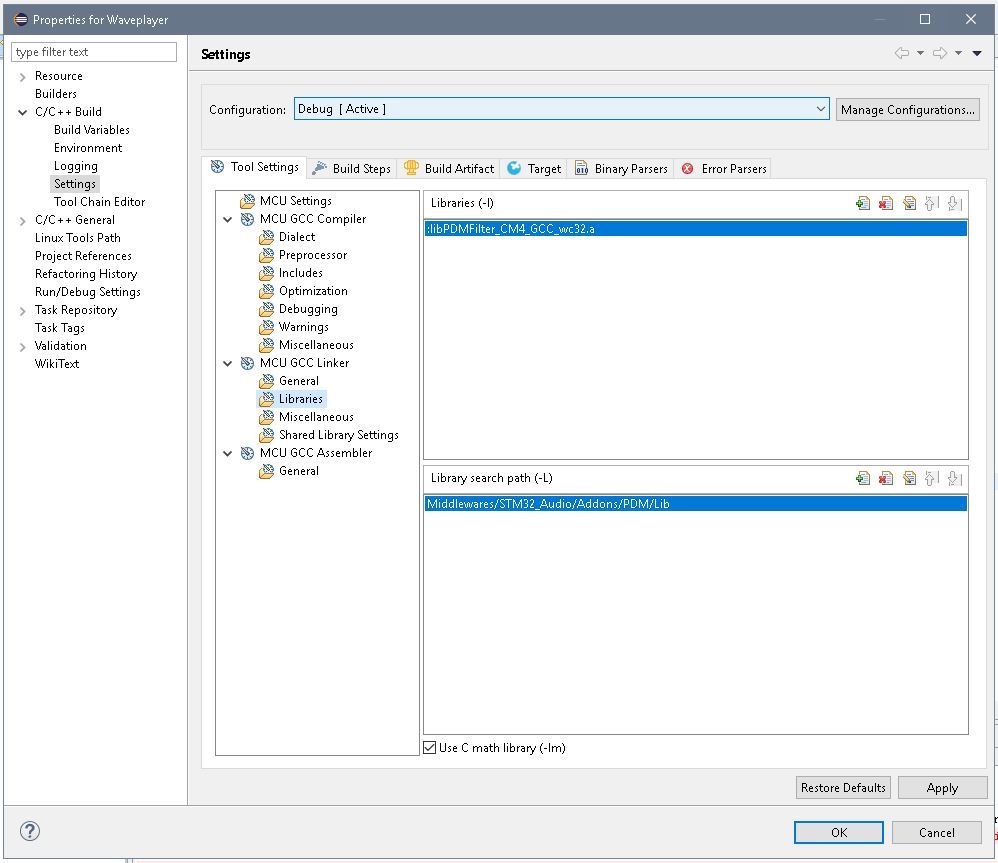The height and width of the screenshot is (863, 998).
Task: Click the Apply button
Action: pyautogui.click(x=942, y=787)
